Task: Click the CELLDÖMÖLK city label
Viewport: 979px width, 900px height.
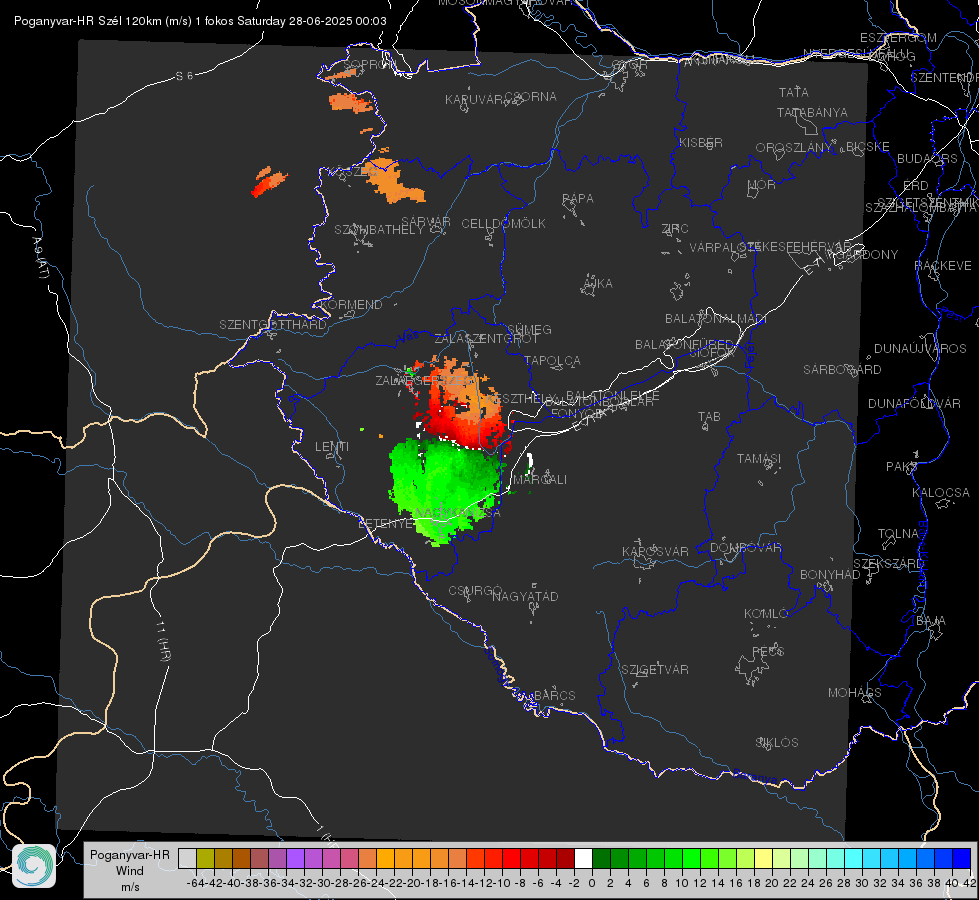Action: [504, 224]
